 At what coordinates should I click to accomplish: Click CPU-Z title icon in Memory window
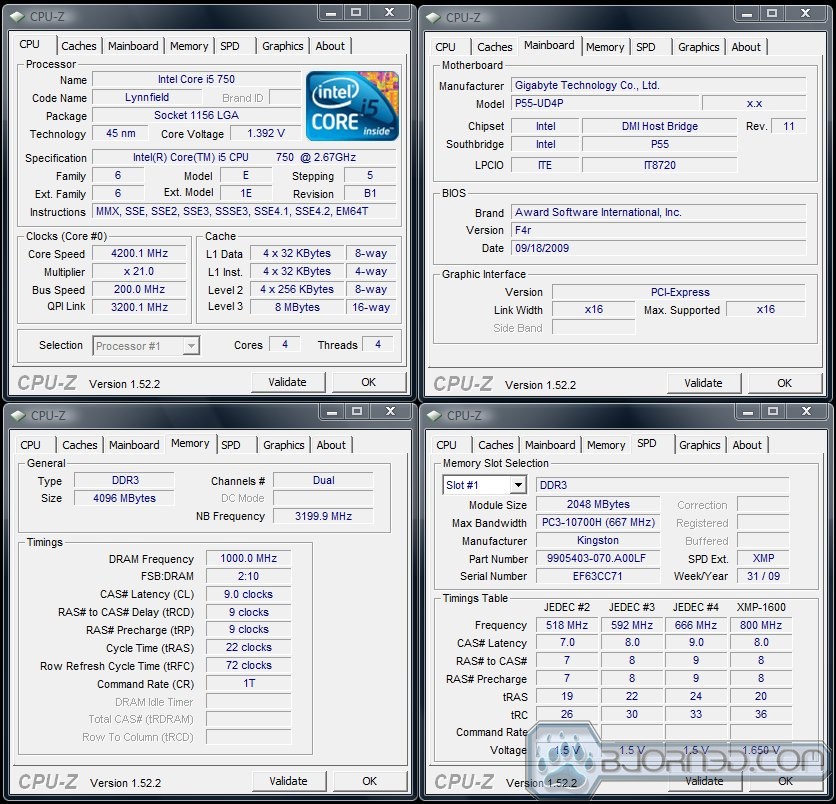pyautogui.click(x=18, y=415)
